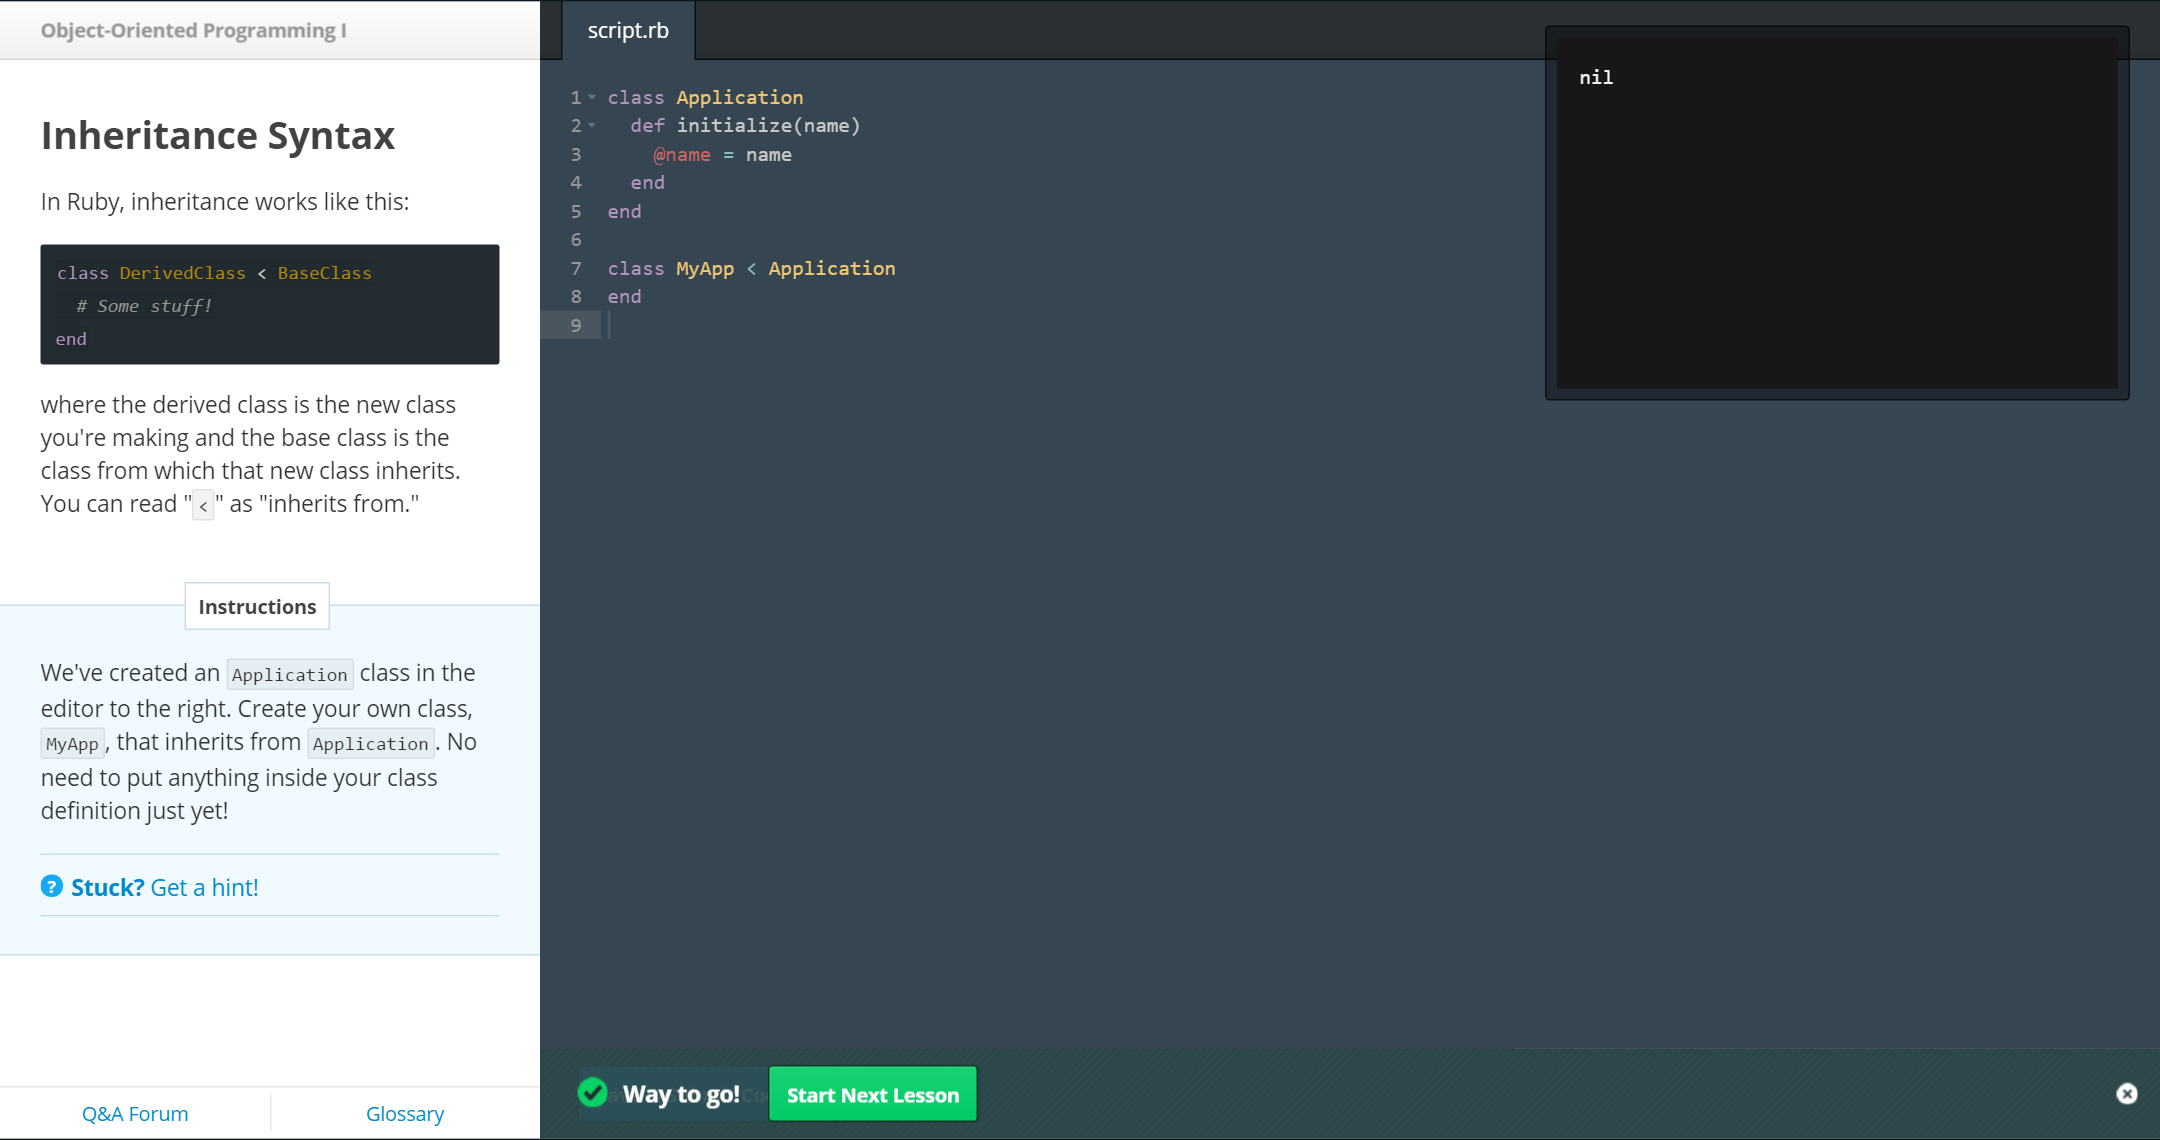Open the Stuck? Get a hint link
2160x1140 pixels.
pos(165,887)
